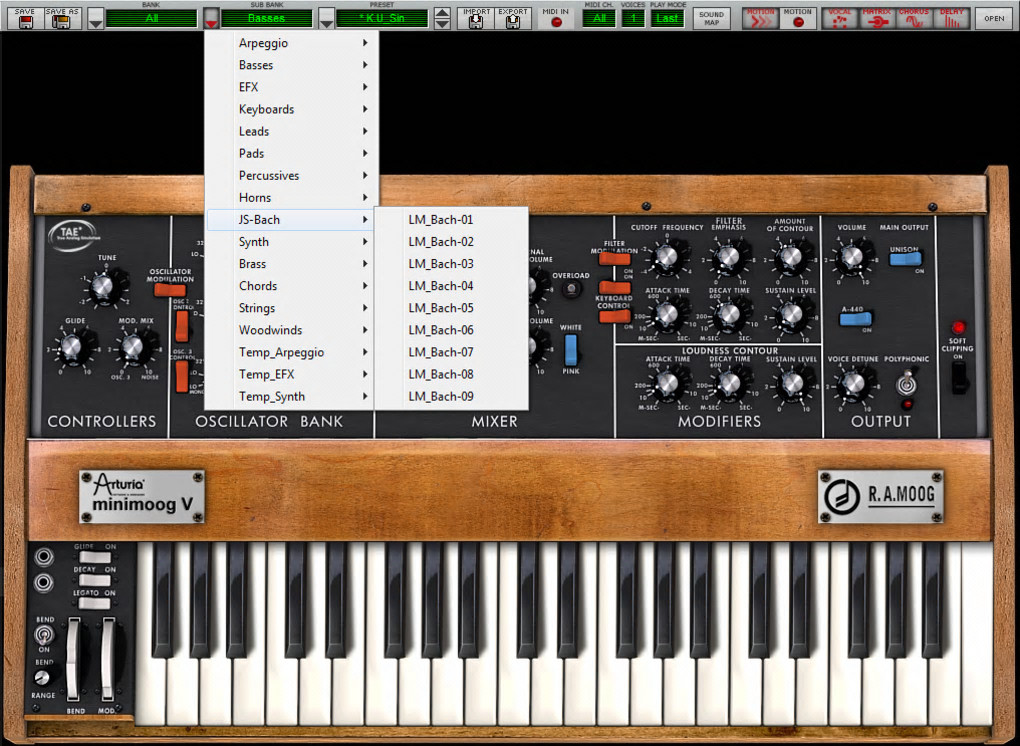This screenshot has width=1020, height=746.
Task: Open the Voices count selector
Action: [x=632, y=18]
